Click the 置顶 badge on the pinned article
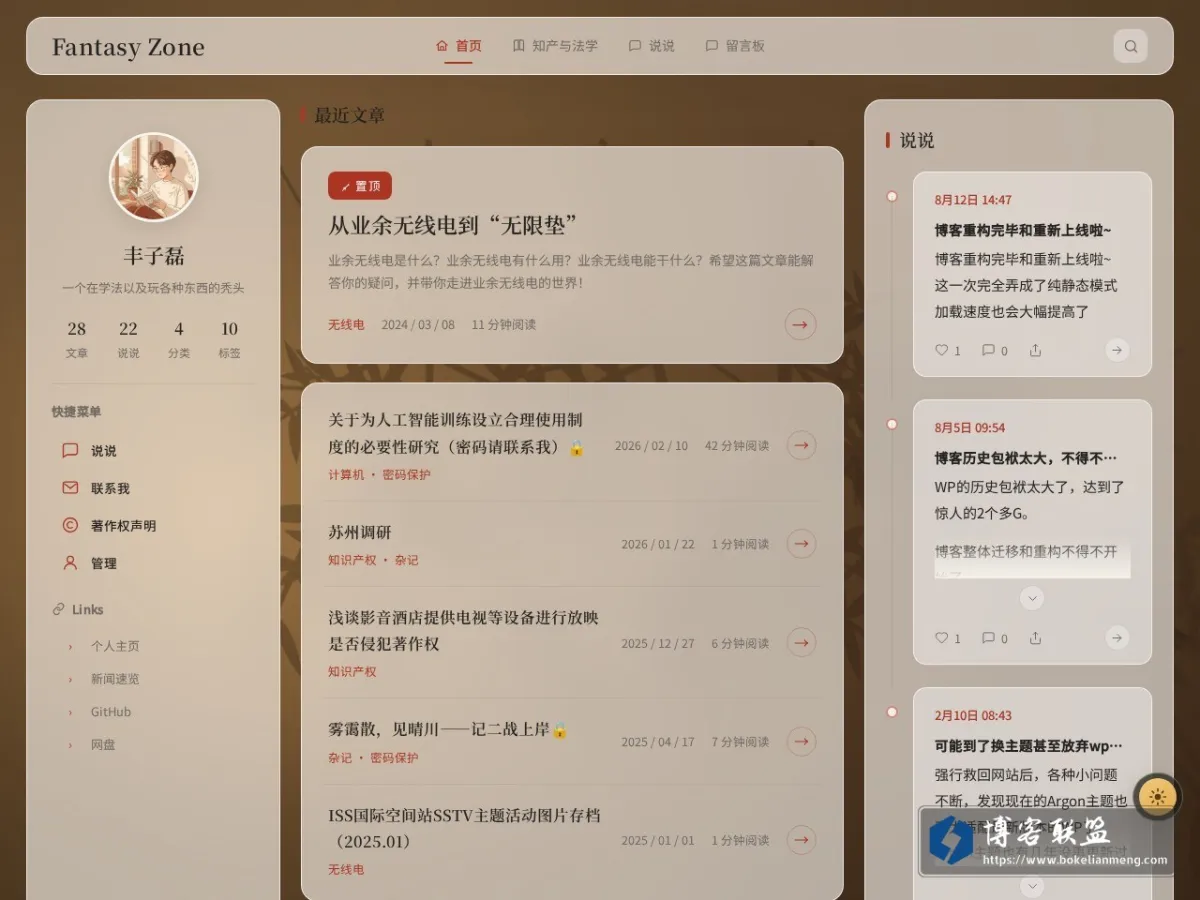 tap(360, 186)
